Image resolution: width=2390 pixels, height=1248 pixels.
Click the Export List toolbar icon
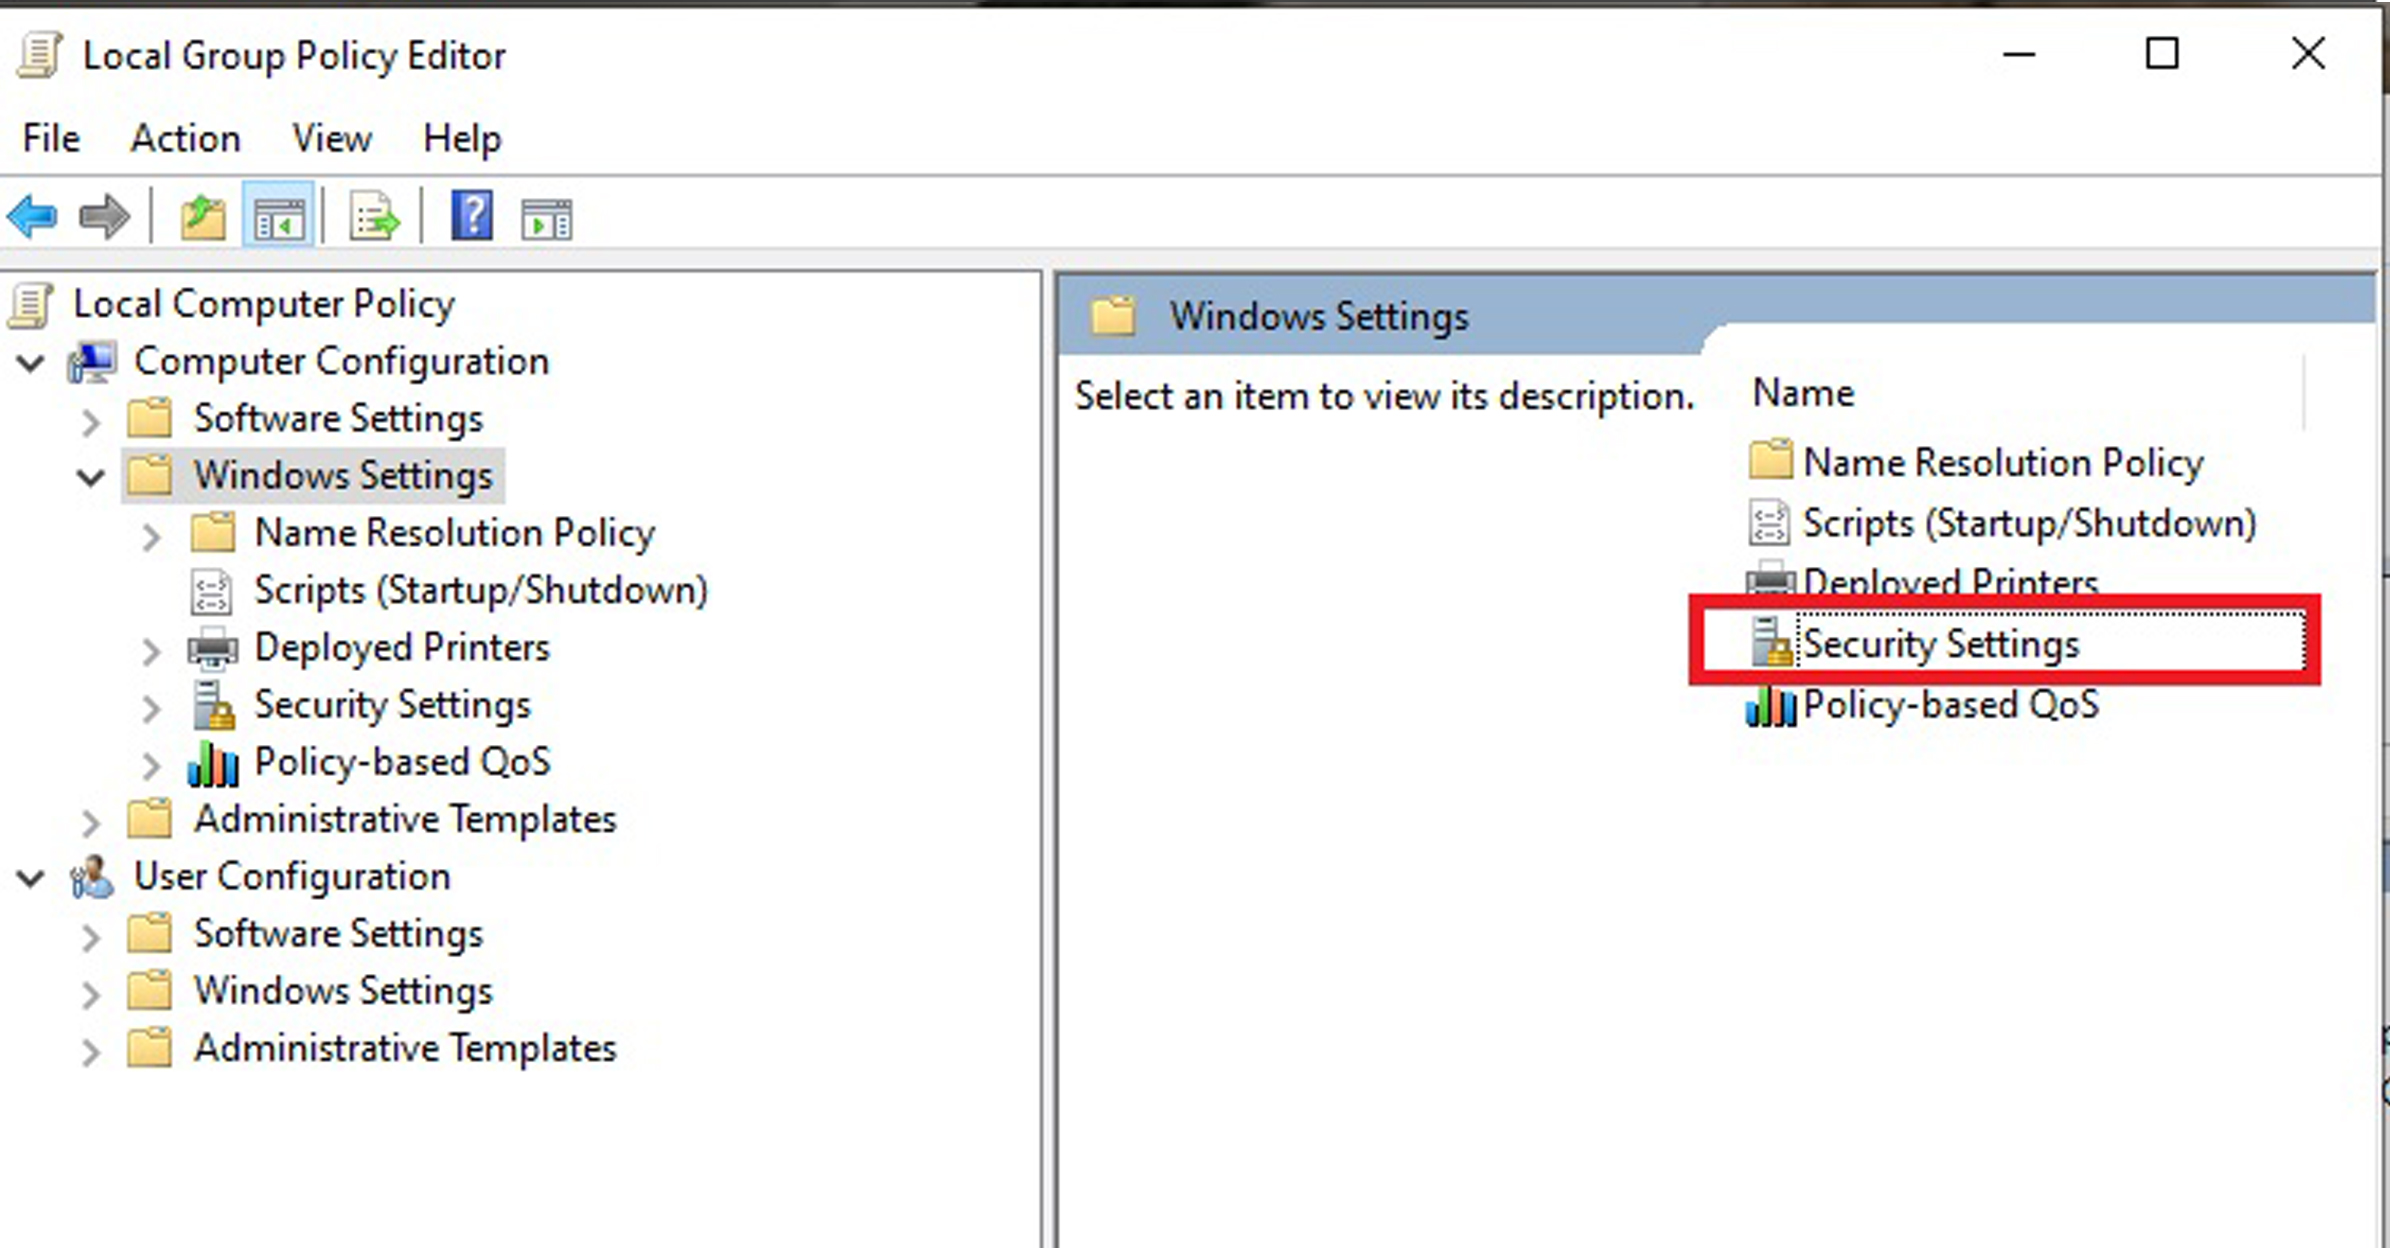[373, 216]
